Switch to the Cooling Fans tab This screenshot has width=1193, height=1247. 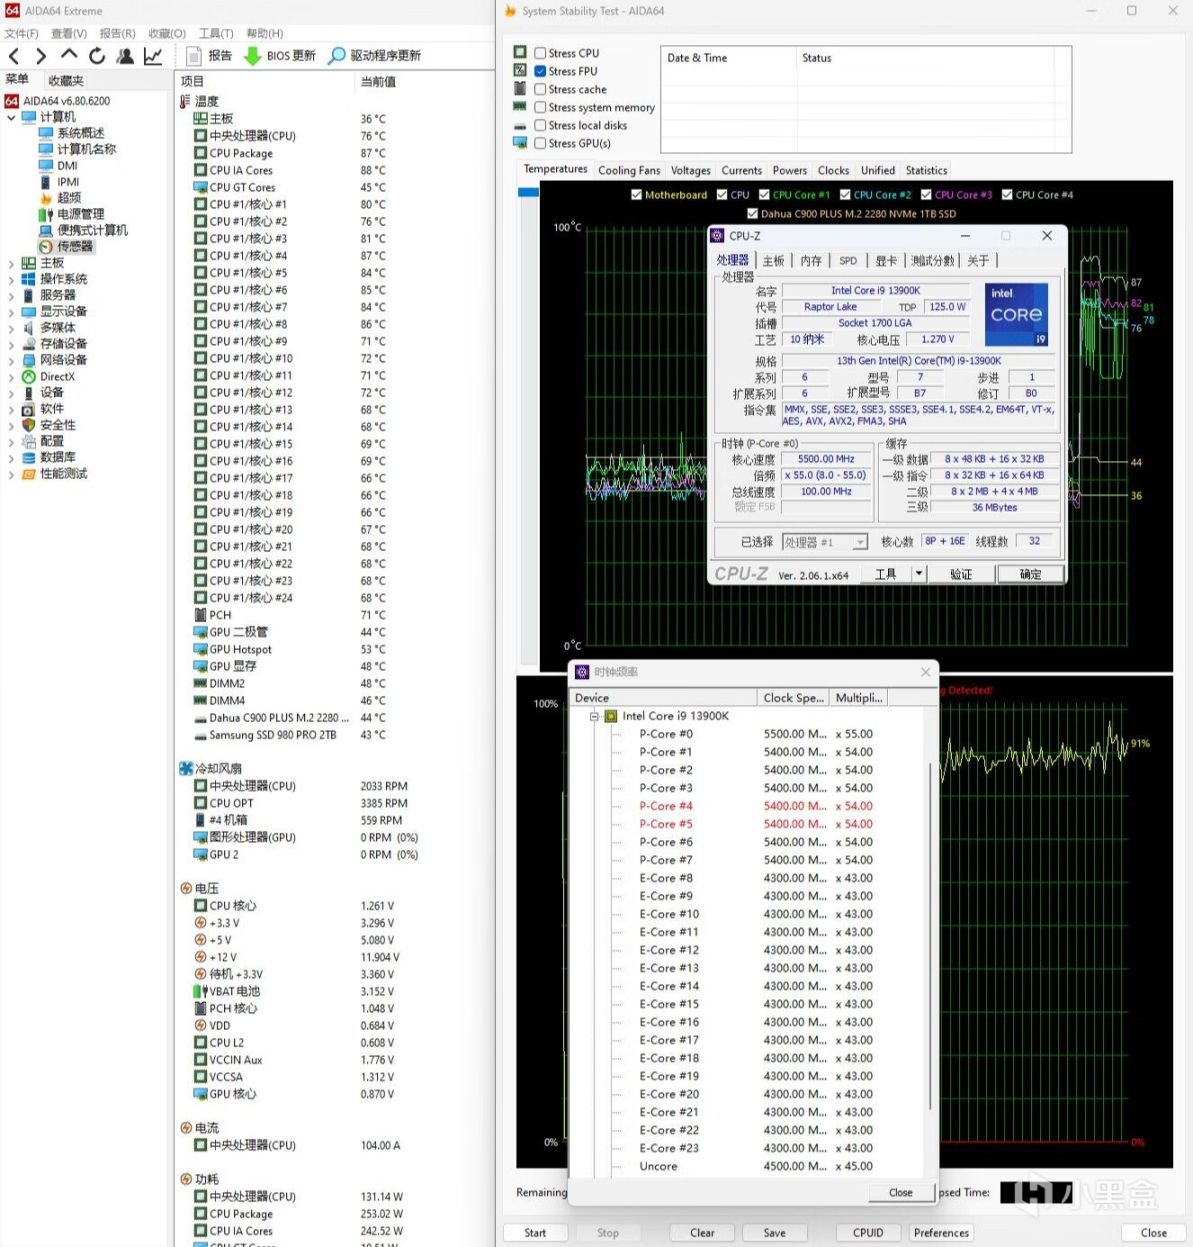pos(629,171)
